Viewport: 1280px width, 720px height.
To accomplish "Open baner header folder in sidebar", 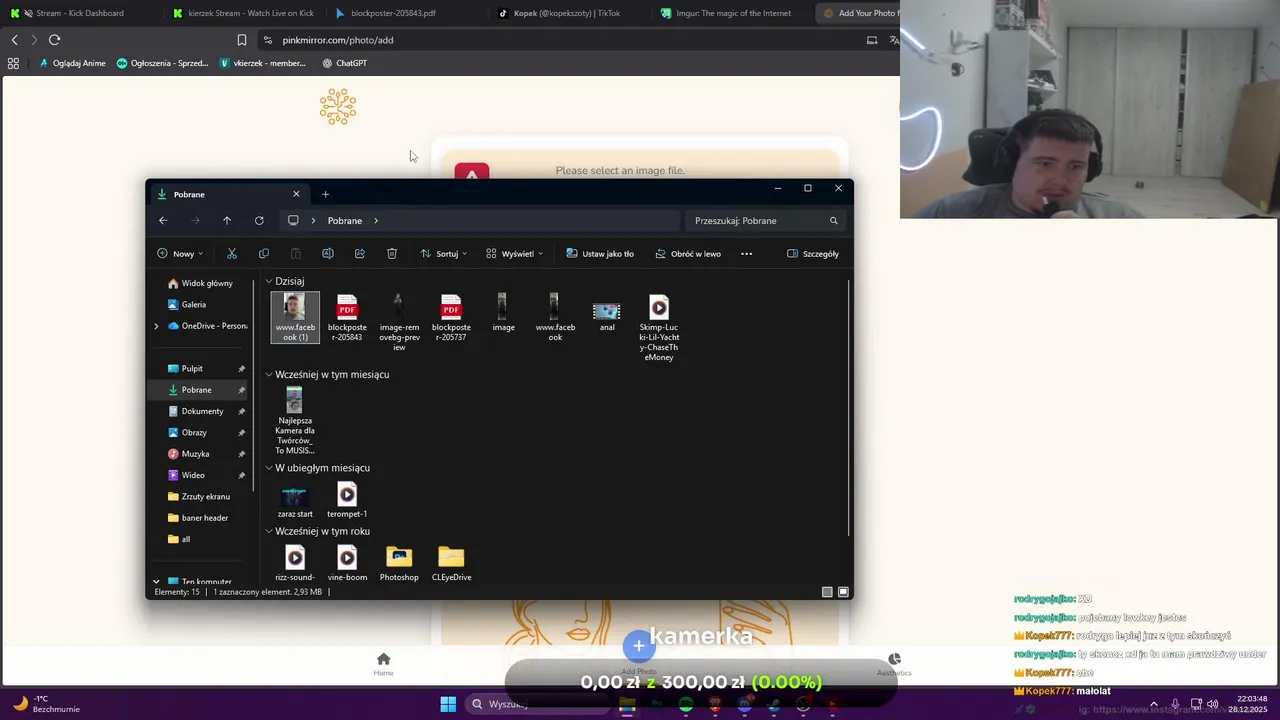I will pos(205,518).
